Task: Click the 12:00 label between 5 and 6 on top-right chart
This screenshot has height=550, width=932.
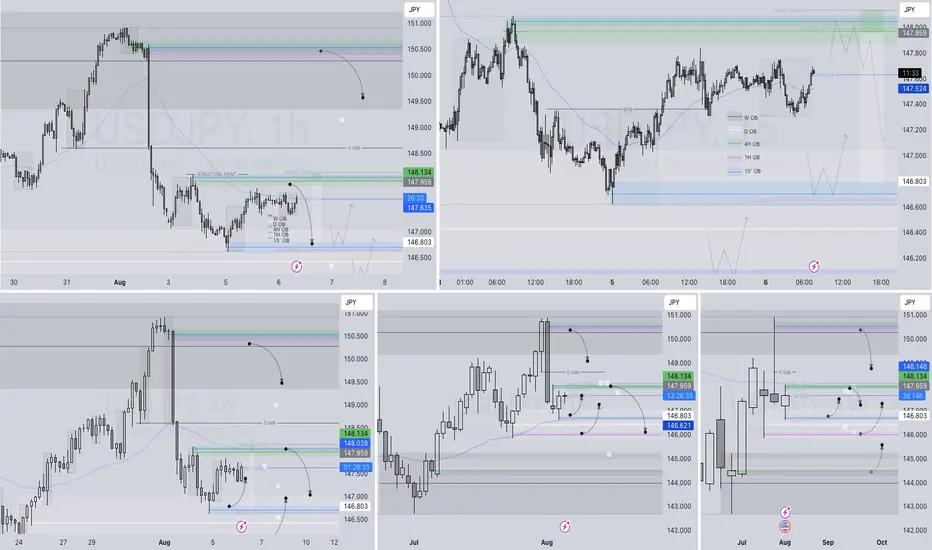Action: (x=689, y=282)
